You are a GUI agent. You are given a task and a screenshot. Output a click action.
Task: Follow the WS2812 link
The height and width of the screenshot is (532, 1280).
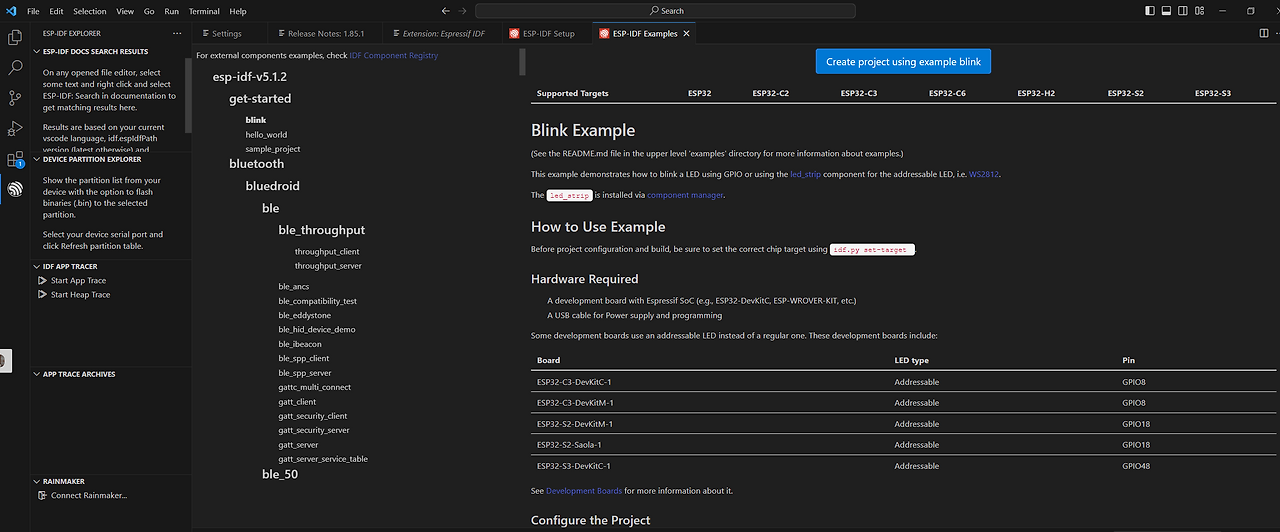(x=984, y=174)
